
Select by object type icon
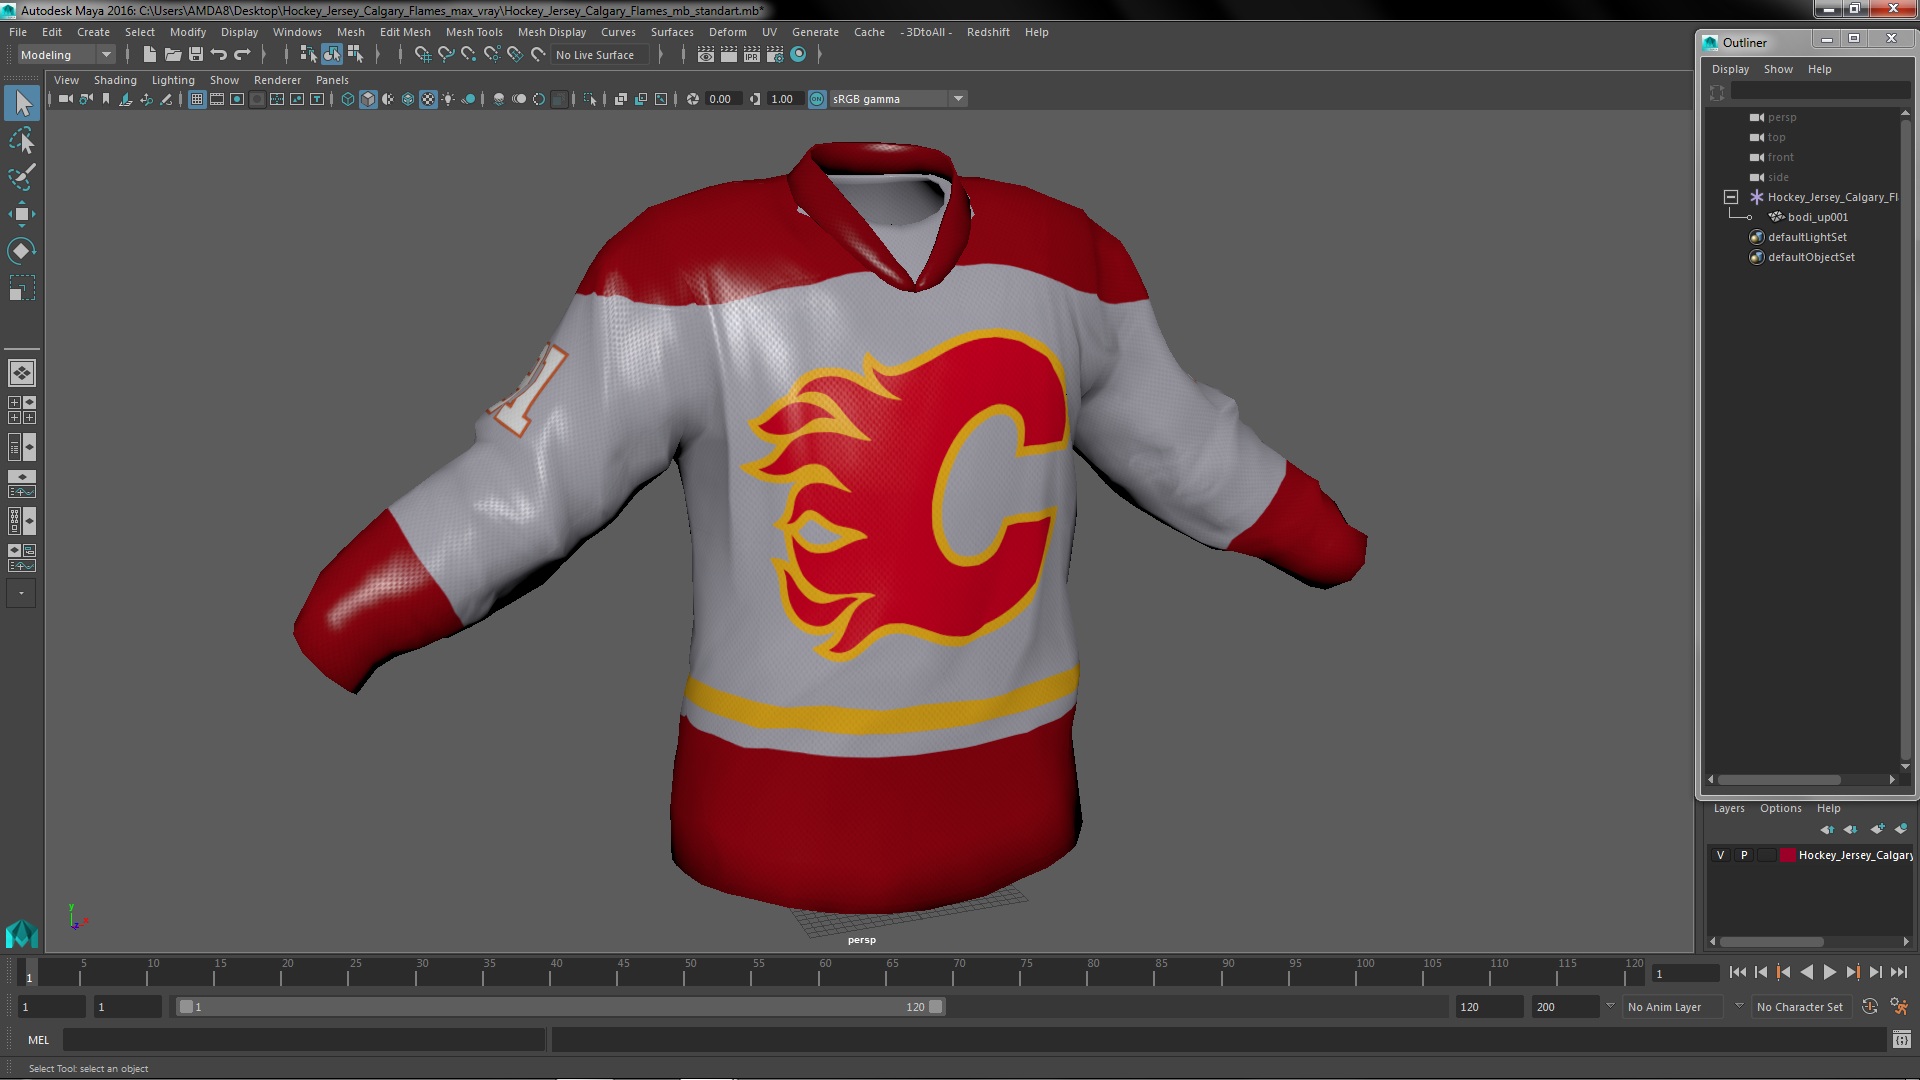[x=331, y=55]
